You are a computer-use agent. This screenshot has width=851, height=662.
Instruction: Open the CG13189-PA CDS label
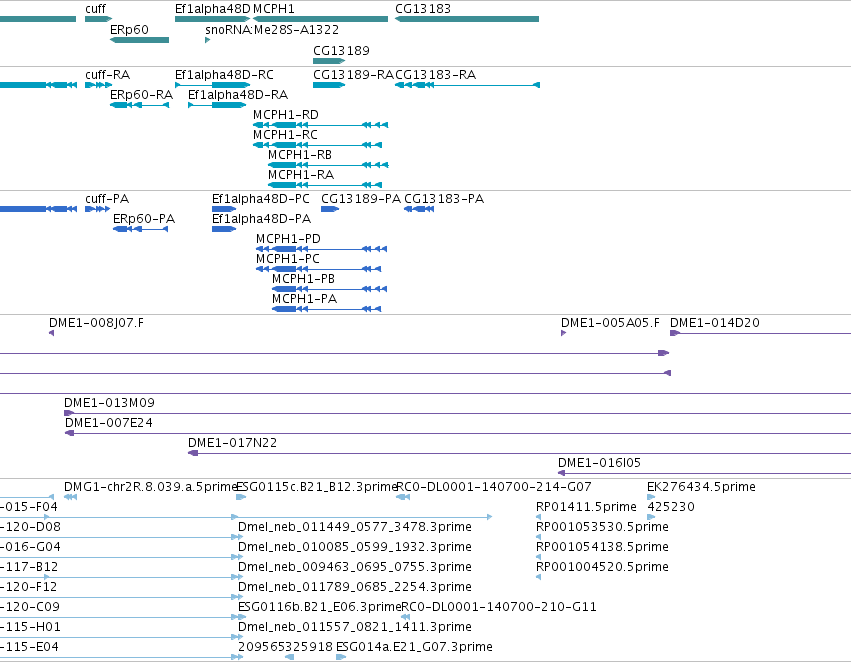pos(361,199)
